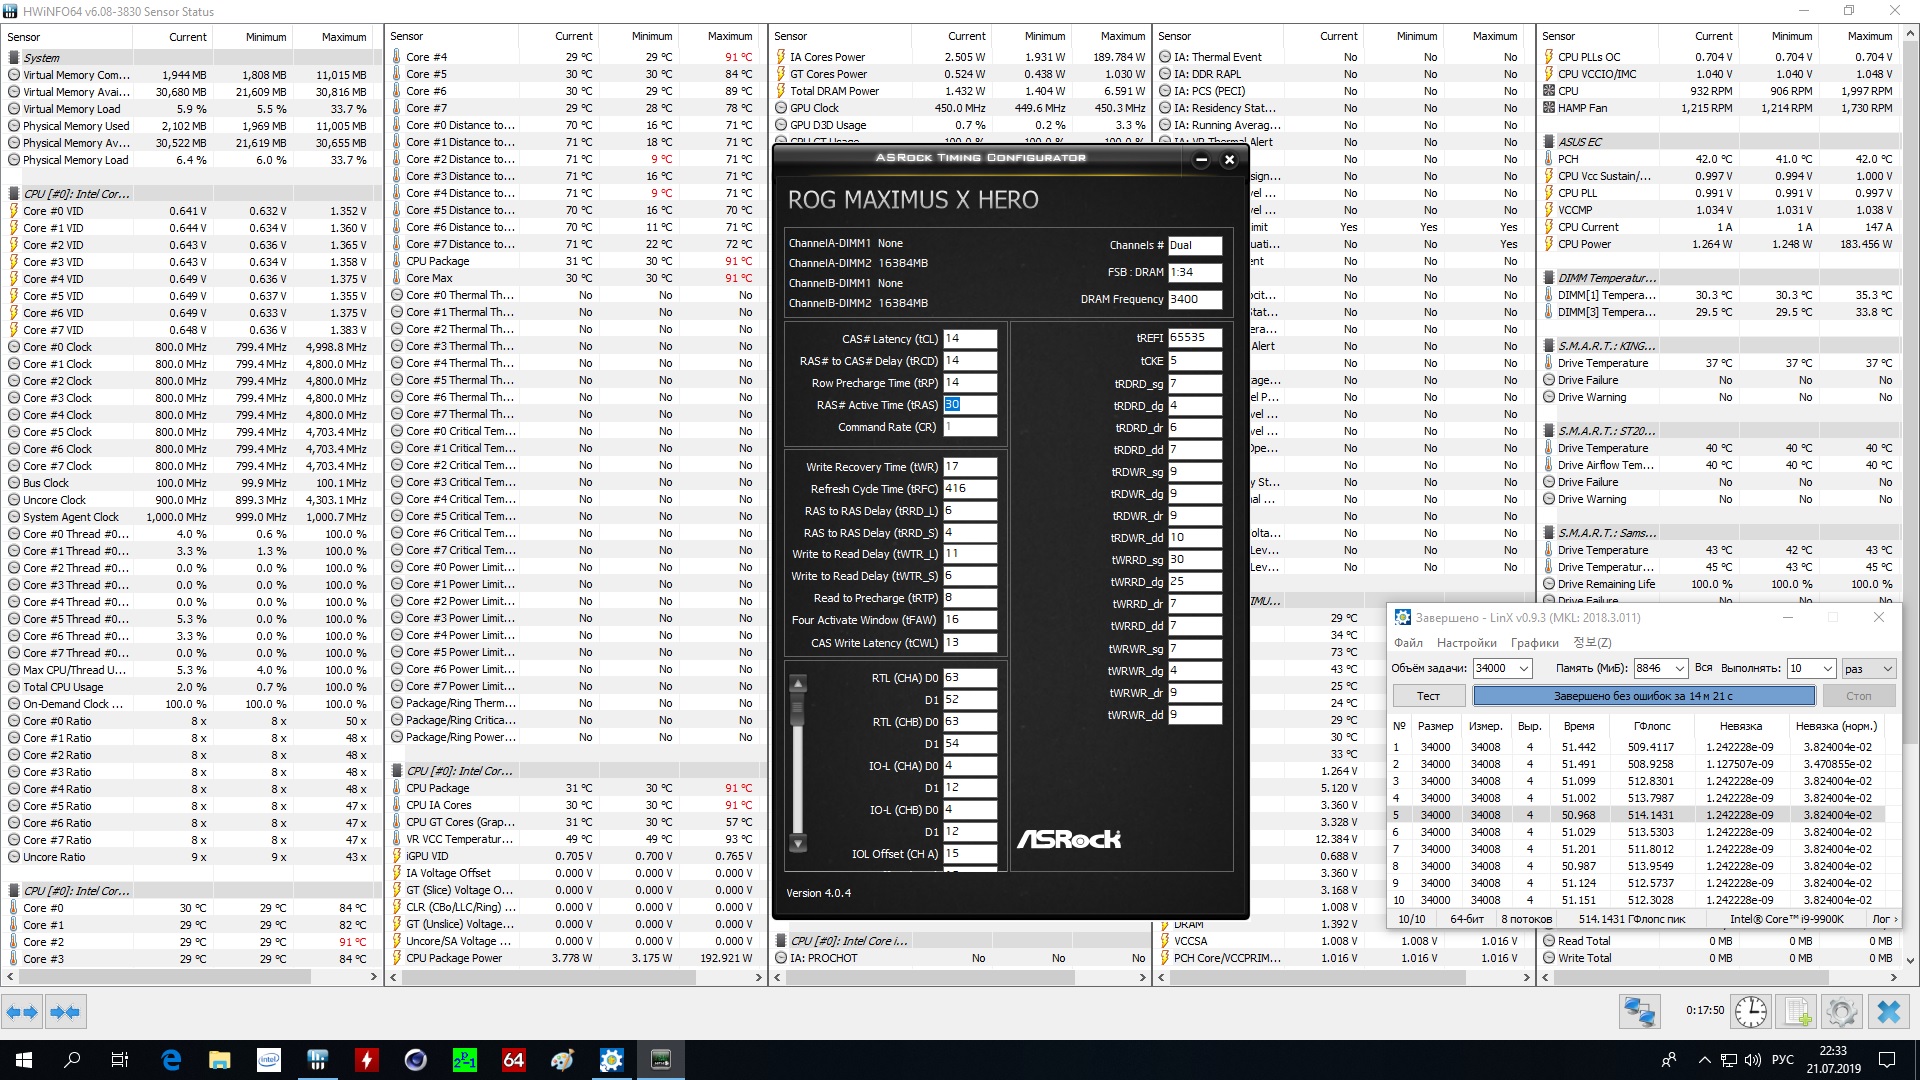The height and width of the screenshot is (1080, 1920).
Task: Click the shrink sensor columns arrows button
Action: click(x=66, y=1012)
